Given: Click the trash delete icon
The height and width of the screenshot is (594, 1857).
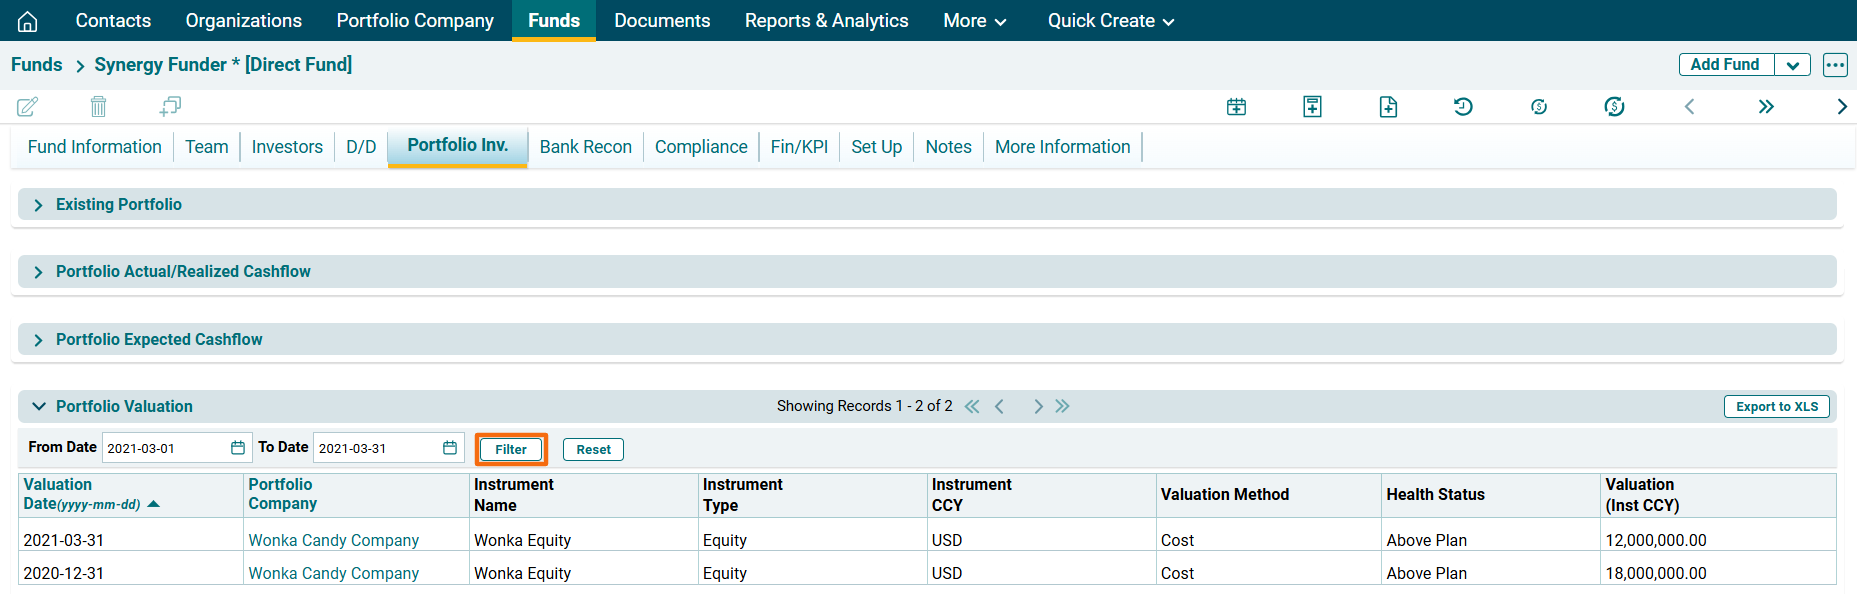Looking at the screenshot, I should click(x=98, y=106).
